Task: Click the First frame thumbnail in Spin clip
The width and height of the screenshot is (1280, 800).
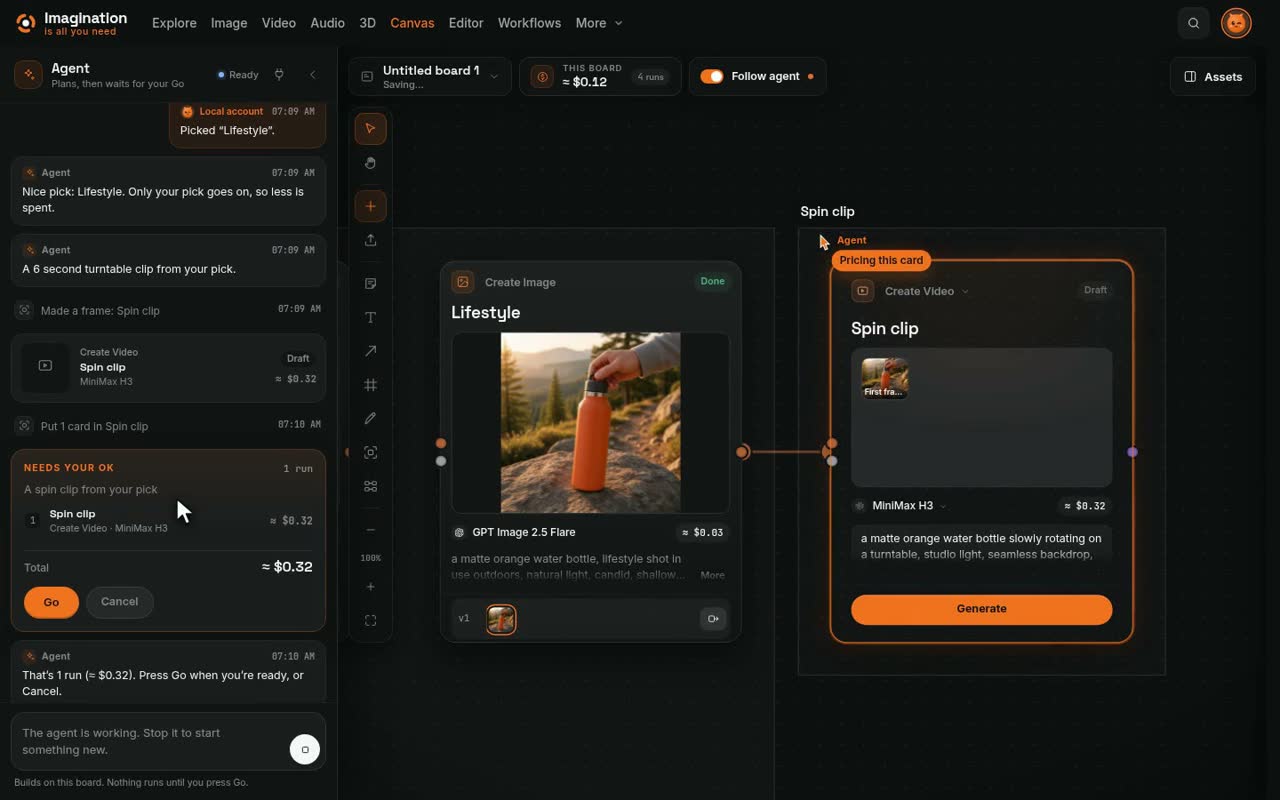Action: pos(885,378)
